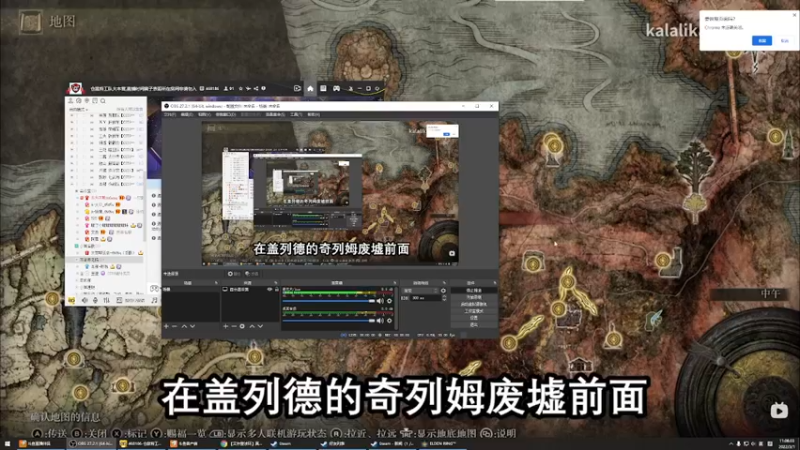The height and width of the screenshot is (450, 800).
Task: Click the 工作室模式 button in OBS controls
Action: 473,311
